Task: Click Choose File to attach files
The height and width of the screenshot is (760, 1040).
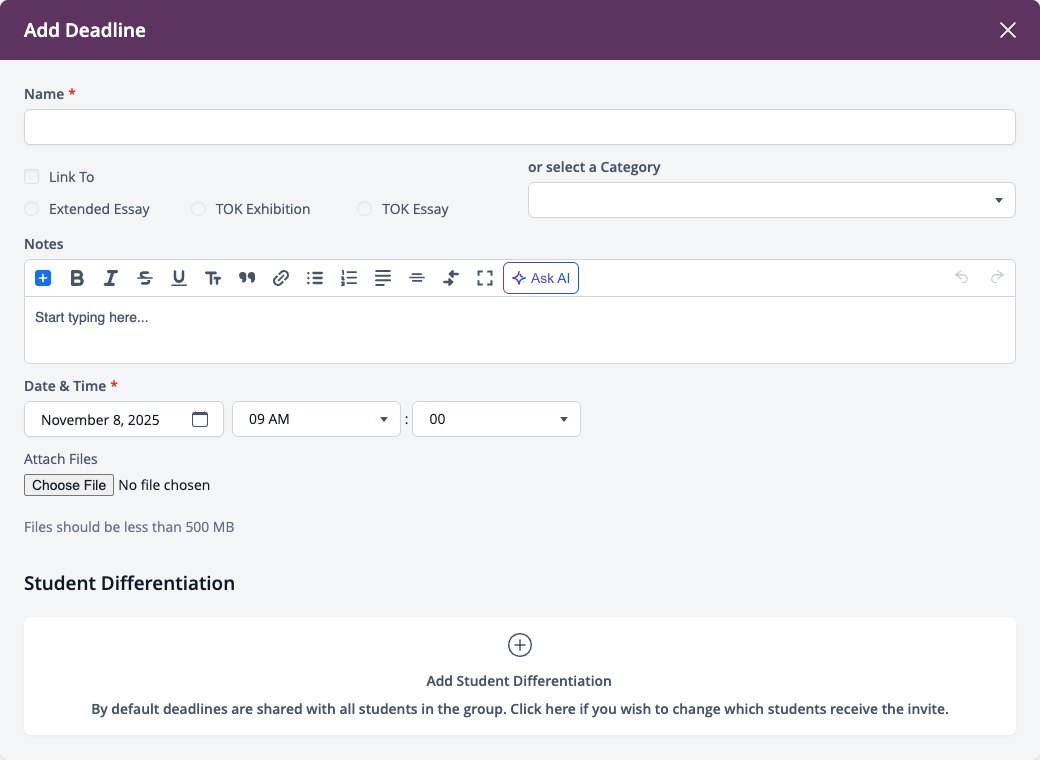Action: (69, 485)
